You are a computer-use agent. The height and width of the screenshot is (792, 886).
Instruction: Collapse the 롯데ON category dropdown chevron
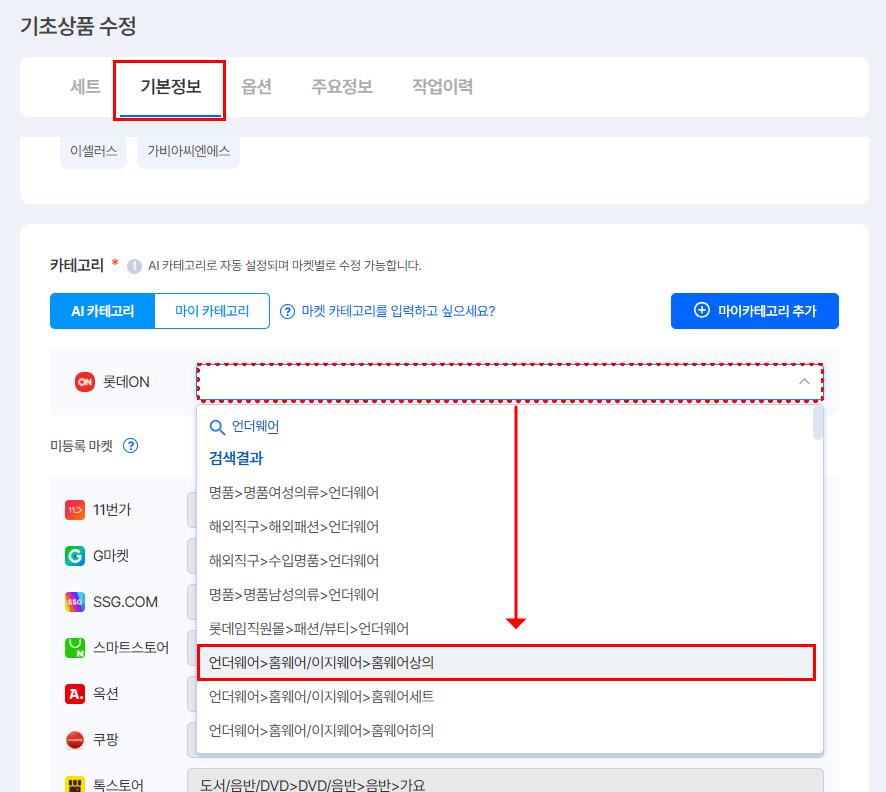pos(804,382)
